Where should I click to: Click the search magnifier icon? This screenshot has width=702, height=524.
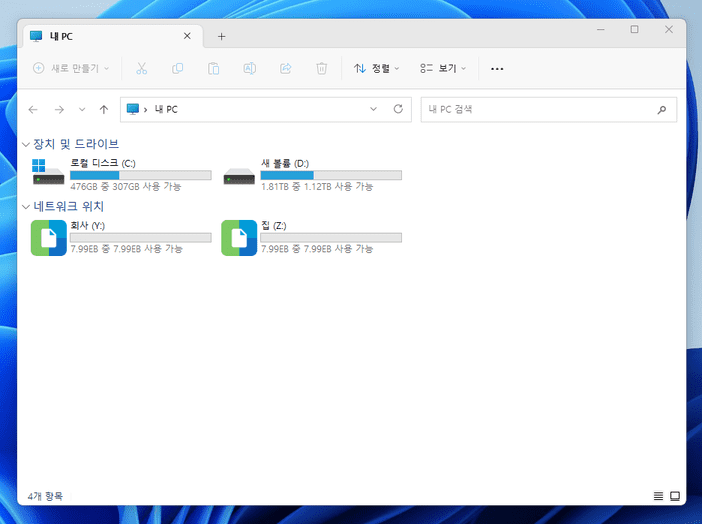point(662,110)
